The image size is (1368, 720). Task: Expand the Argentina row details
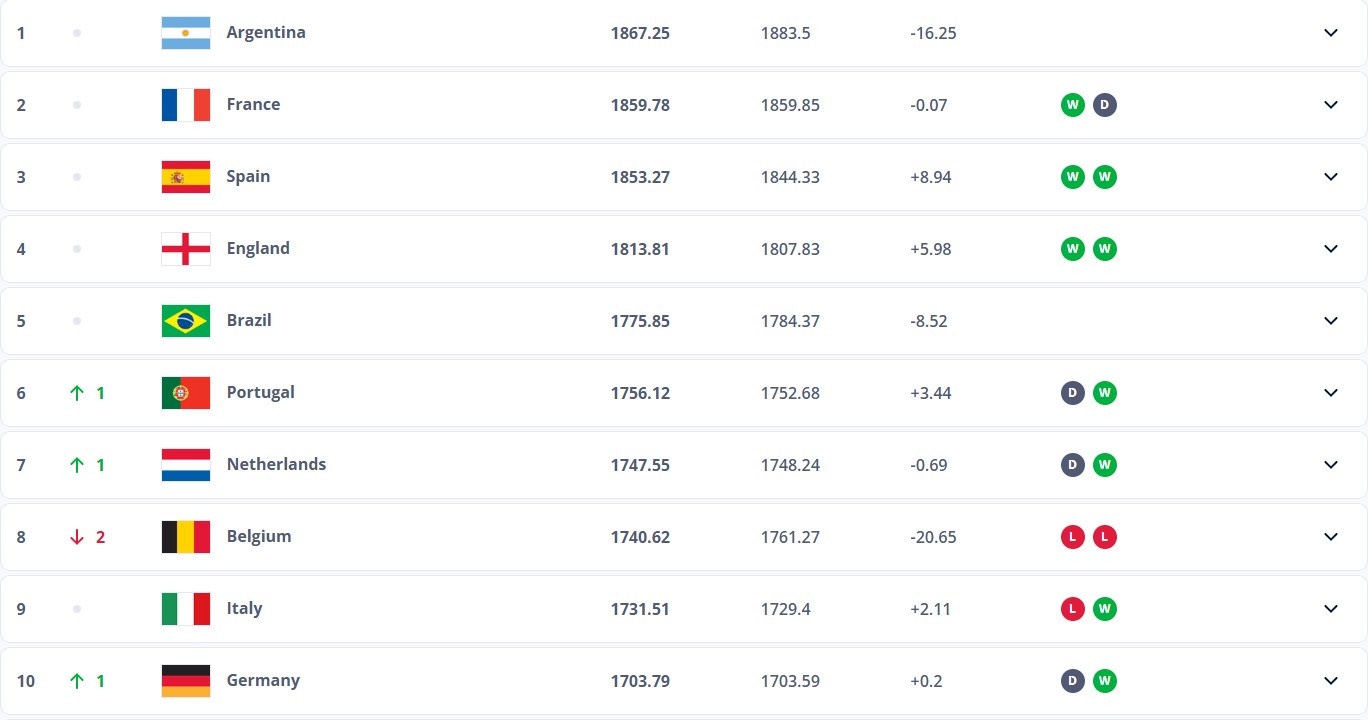click(1331, 33)
